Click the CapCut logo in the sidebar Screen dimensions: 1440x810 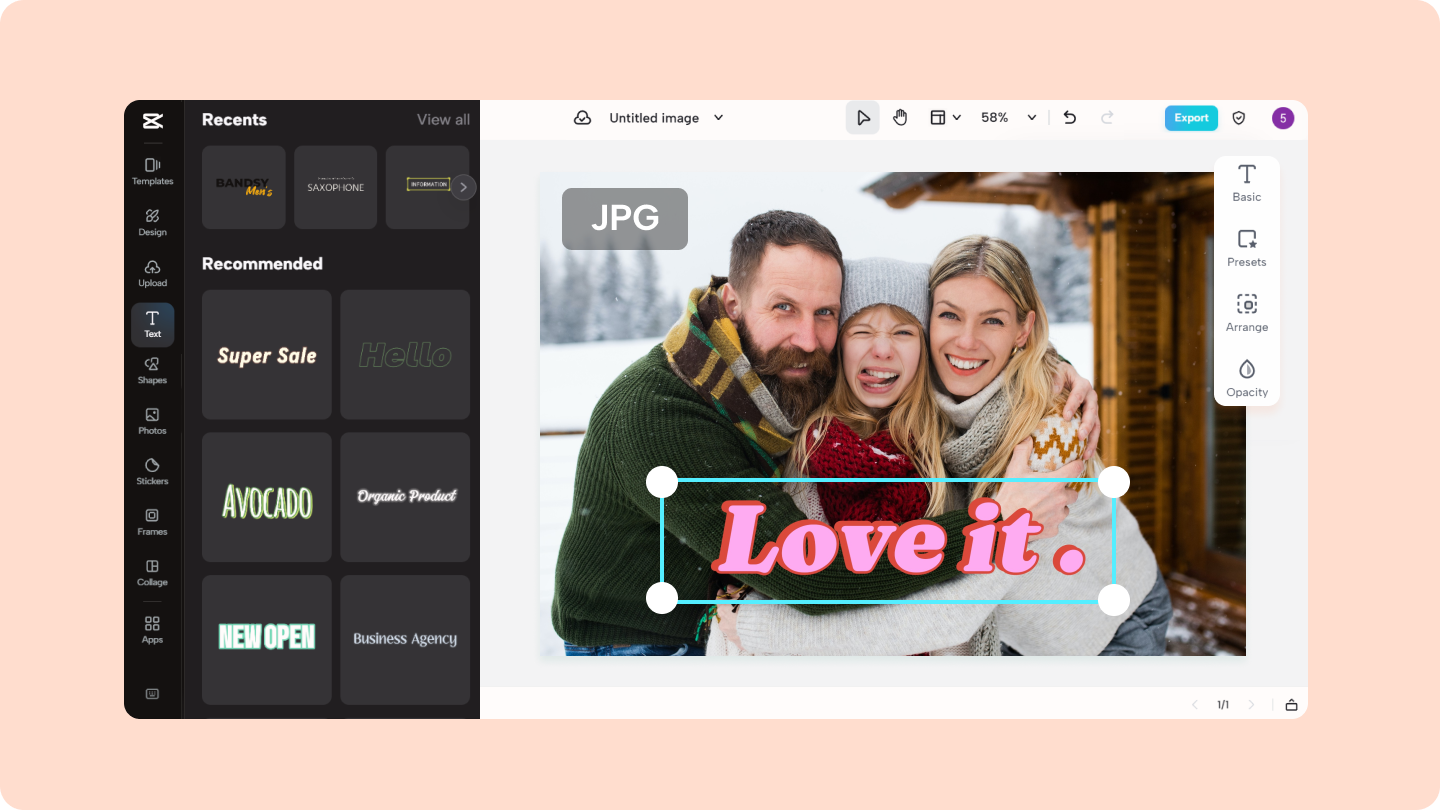coord(152,121)
